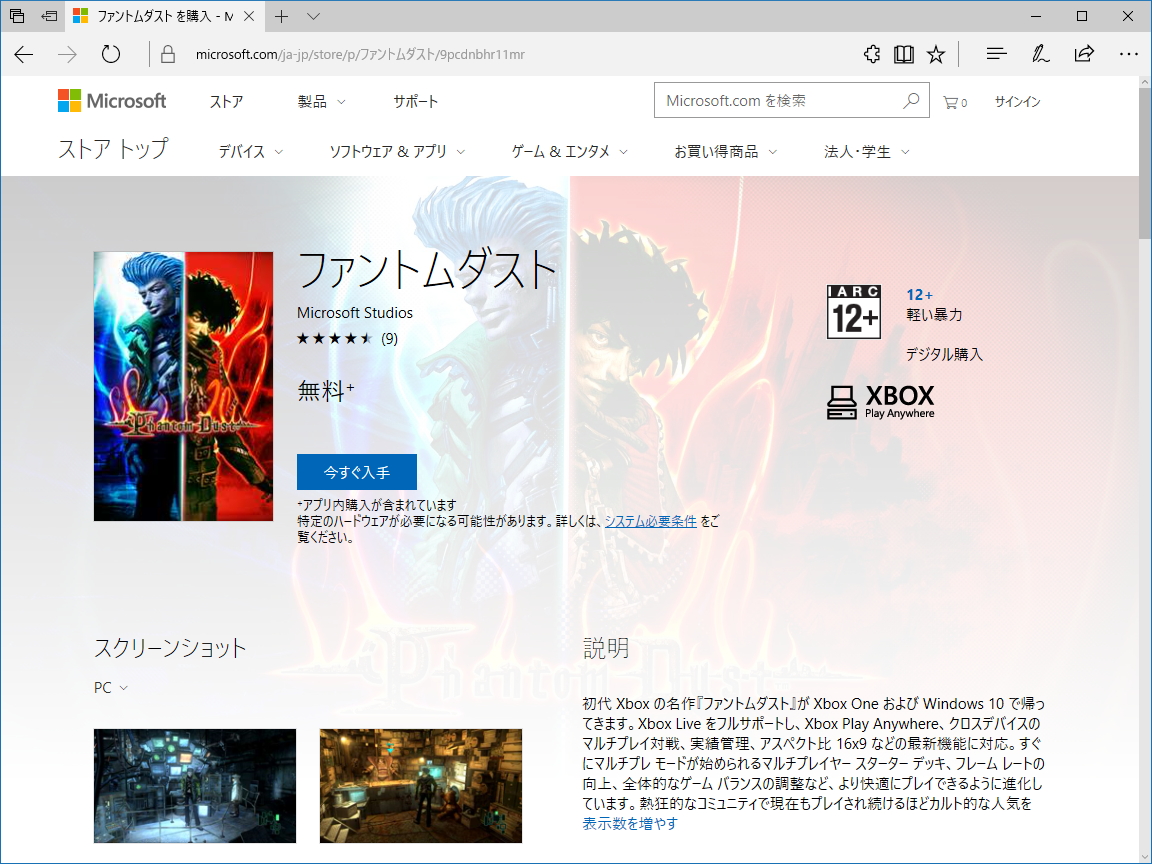This screenshot has width=1152, height=864.
Task: Activate Reading view book icon
Action: (903, 56)
